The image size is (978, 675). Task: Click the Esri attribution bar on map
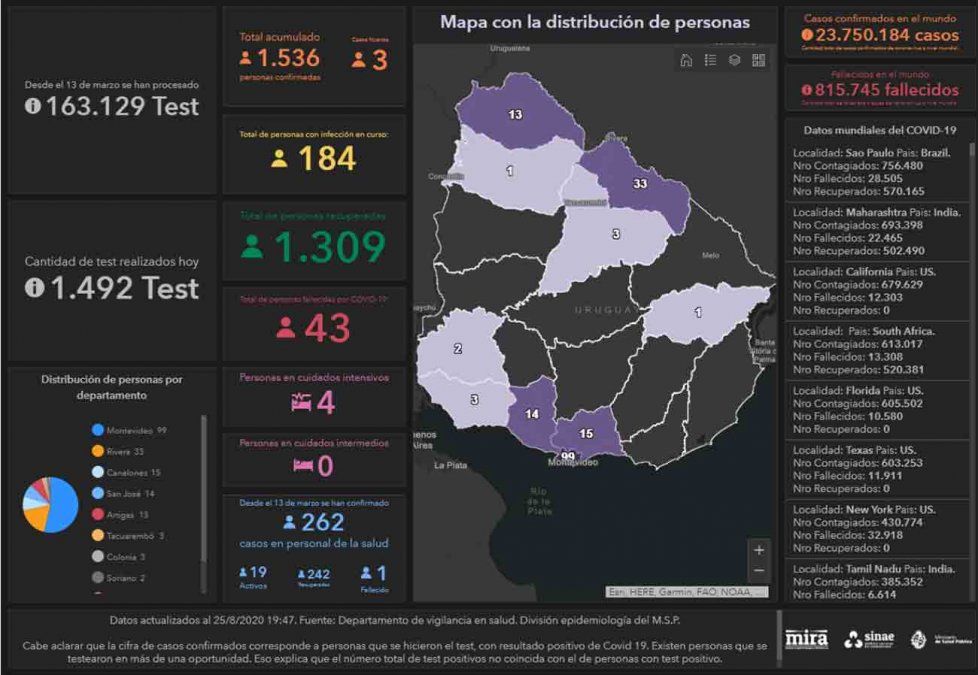pyautogui.click(x=688, y=592)
